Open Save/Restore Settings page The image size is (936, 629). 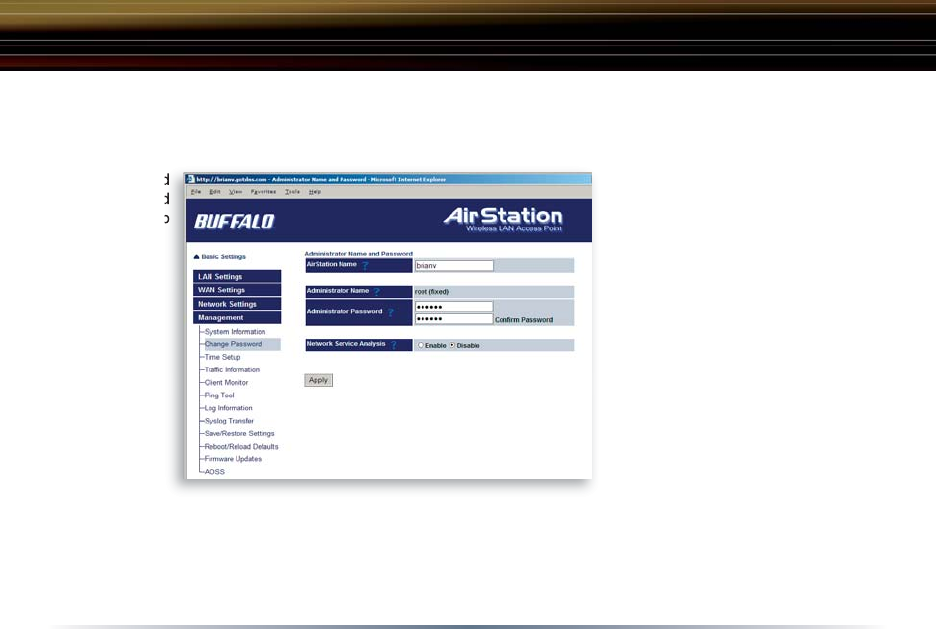[239, 433]
